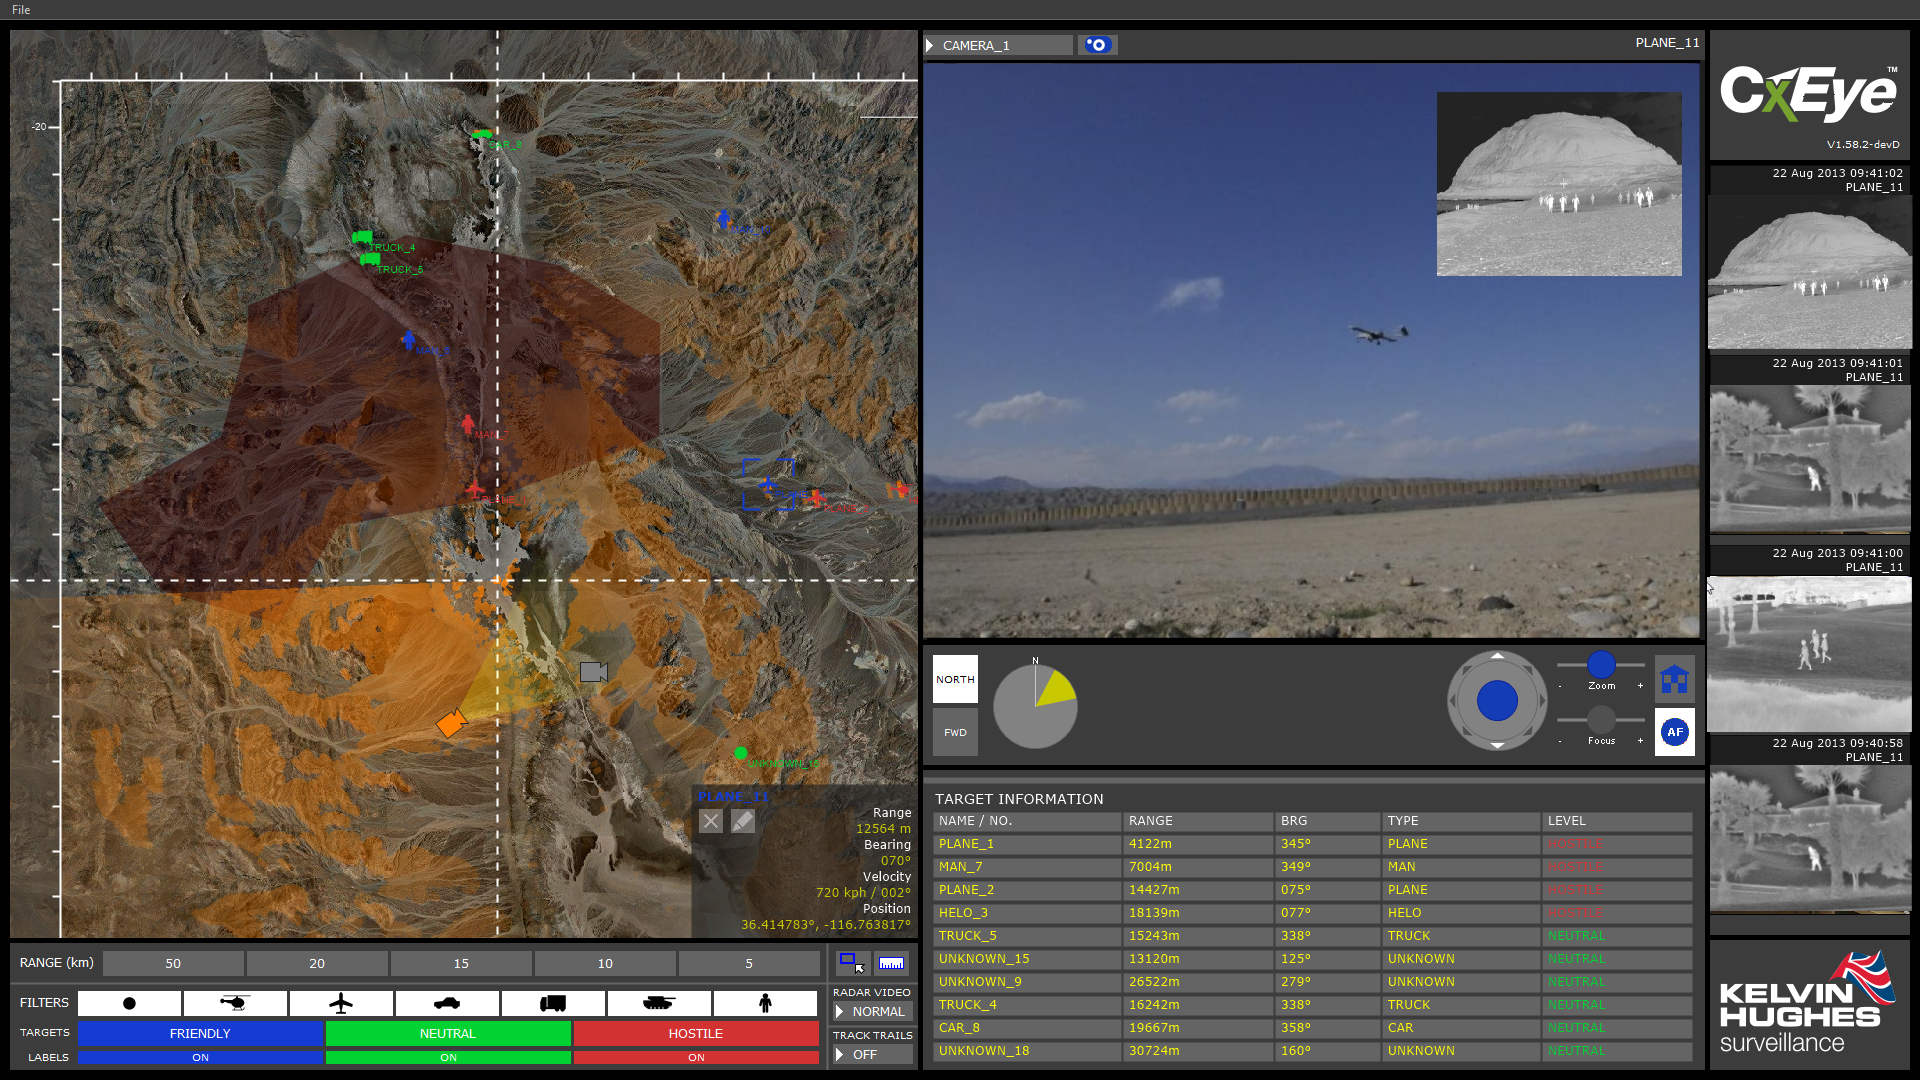Switch camera mode to NORTH
Viewport: 1920px width, 1080px height.
(x=954, y=678)
